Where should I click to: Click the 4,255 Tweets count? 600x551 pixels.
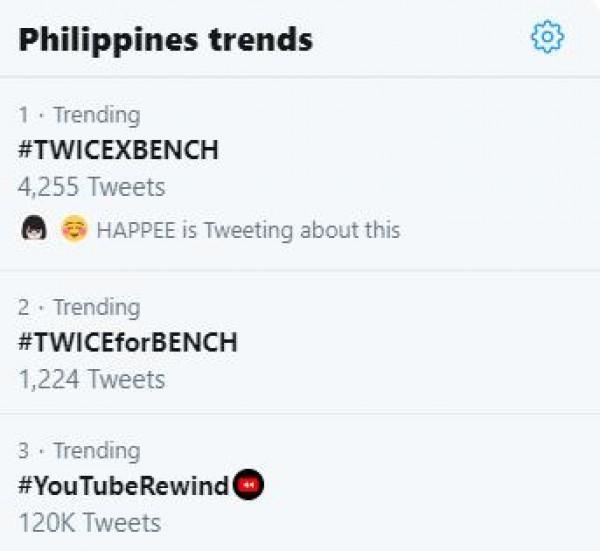coord(91,186)
